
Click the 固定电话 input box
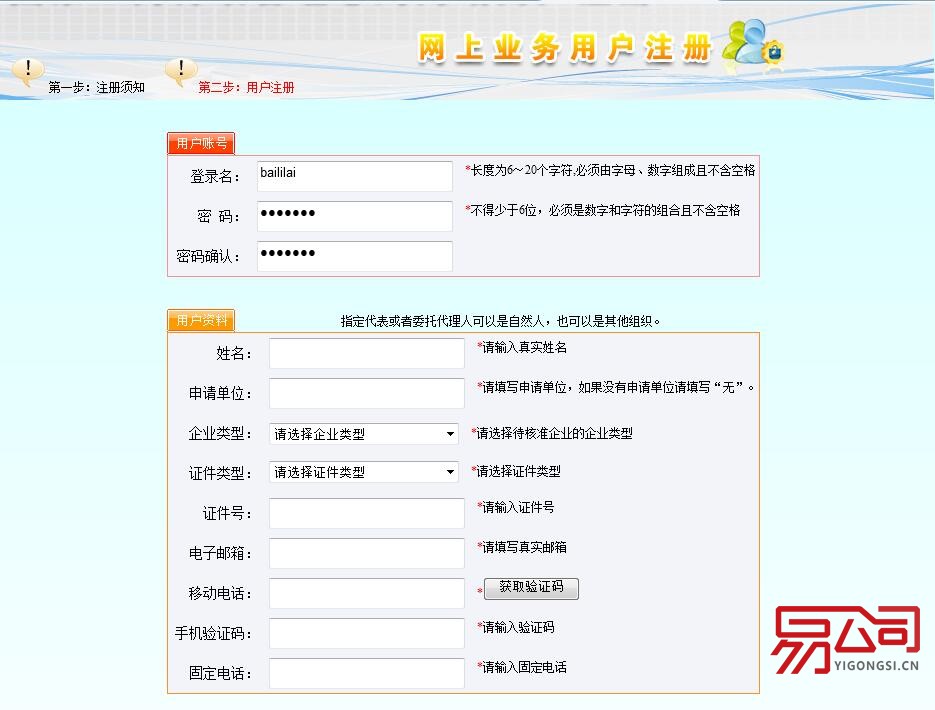click(x=366, y=673)
